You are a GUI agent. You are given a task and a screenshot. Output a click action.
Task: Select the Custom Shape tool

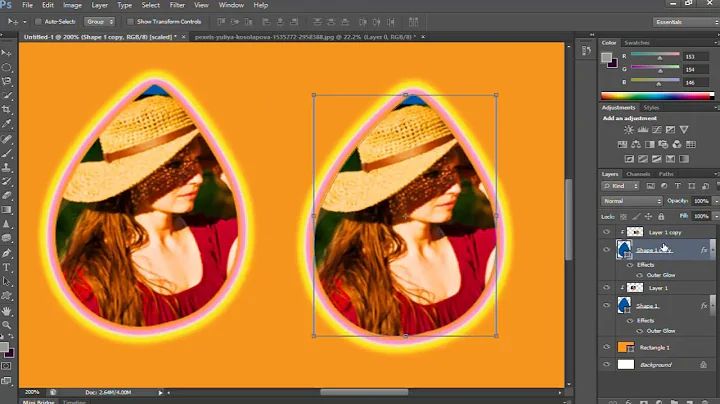(x=6, y=296)
